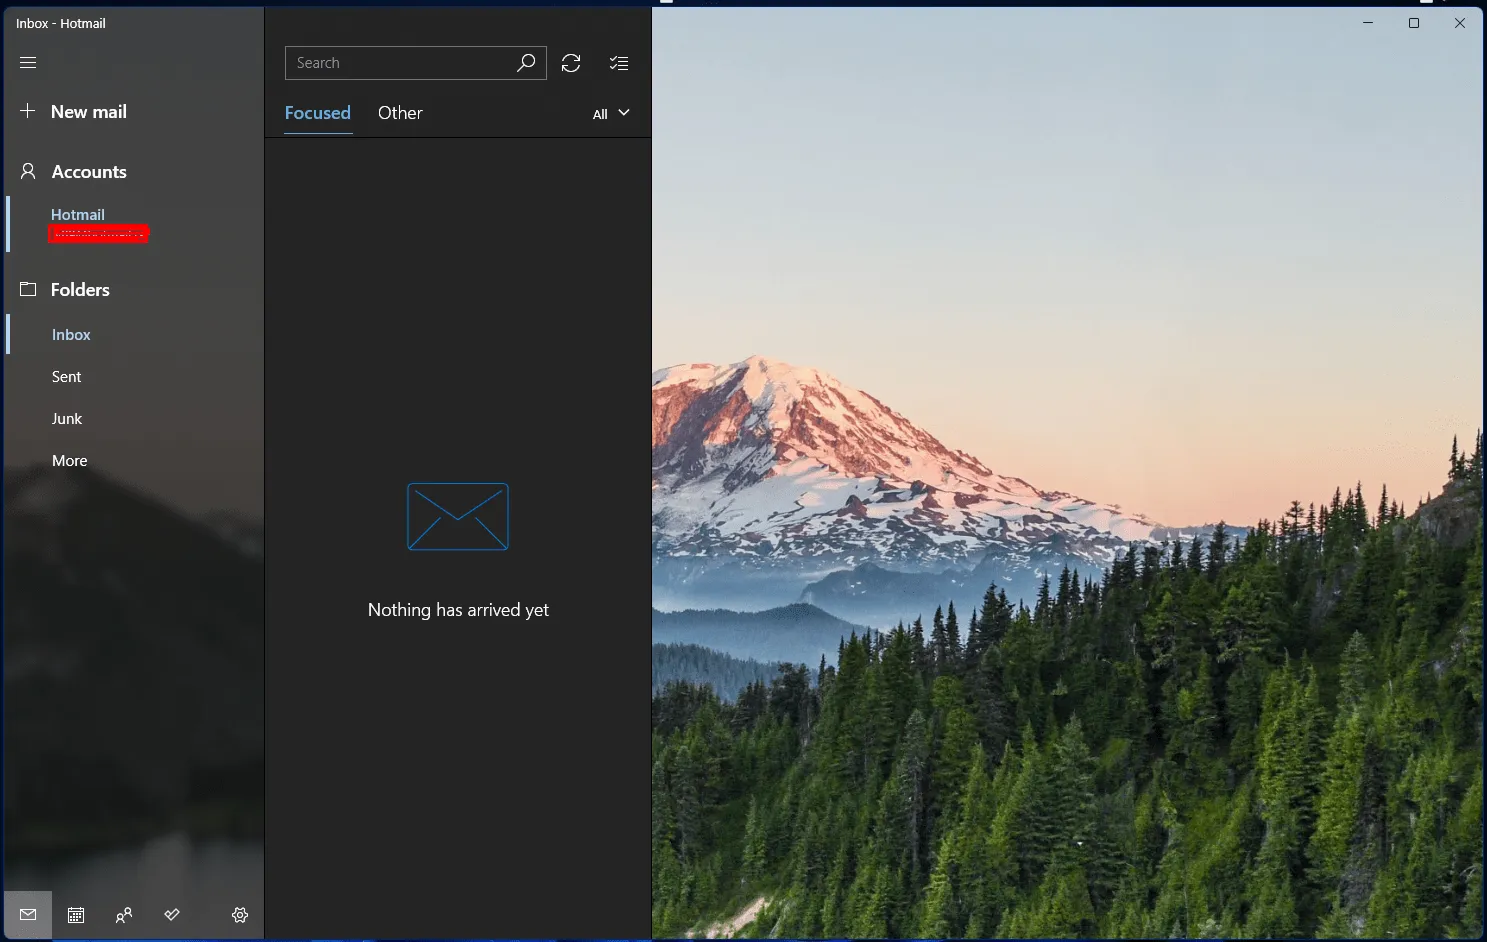Image resolution: width=1487 pixels, height=942 pixels.
Task: Expand More folders list
Action: [x=70, y=461]
